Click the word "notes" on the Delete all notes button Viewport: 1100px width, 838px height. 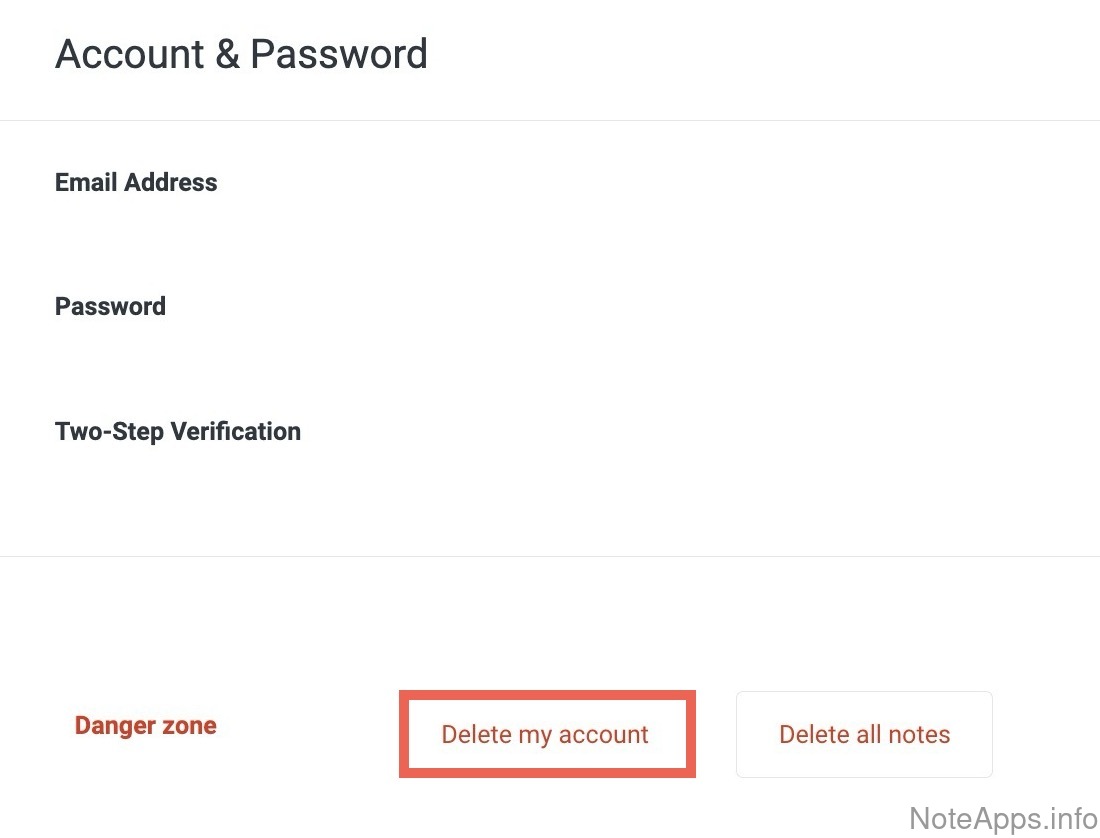tap(918, 735)
